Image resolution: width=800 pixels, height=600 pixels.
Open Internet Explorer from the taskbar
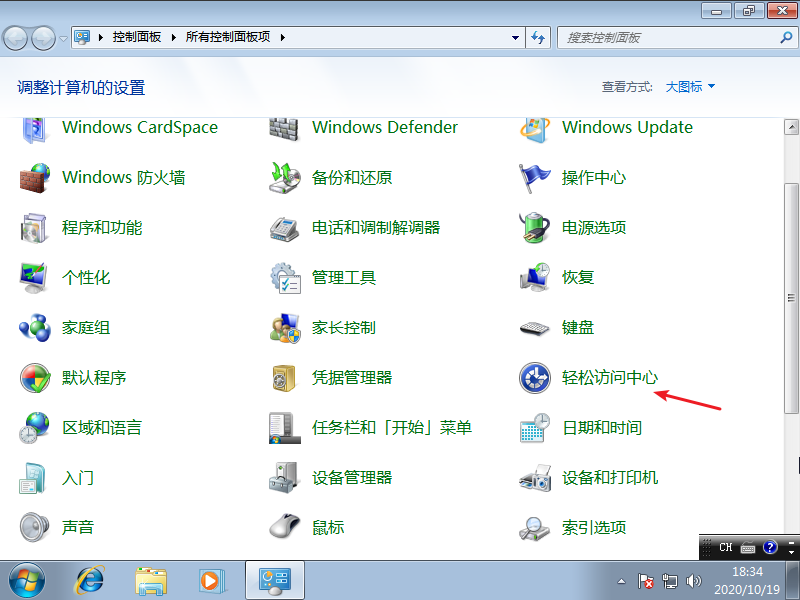click(91, 579)
